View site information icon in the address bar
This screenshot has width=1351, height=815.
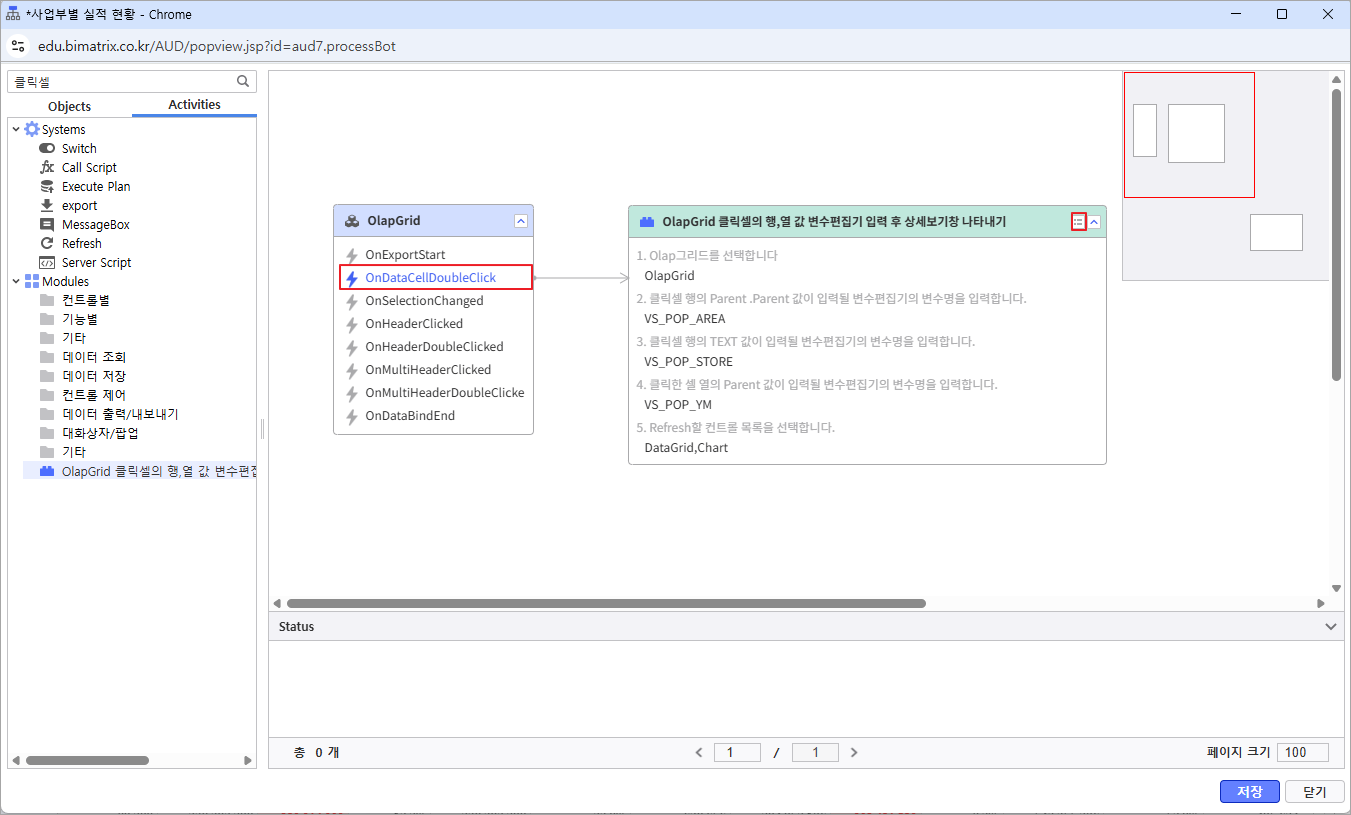pyautogui.click(x=18, y=46)
